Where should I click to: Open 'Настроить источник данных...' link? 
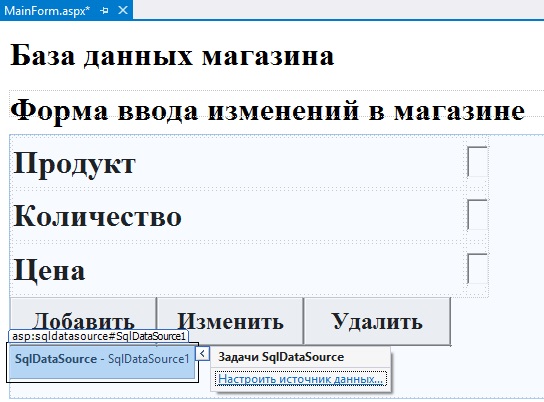coord(300,379)
